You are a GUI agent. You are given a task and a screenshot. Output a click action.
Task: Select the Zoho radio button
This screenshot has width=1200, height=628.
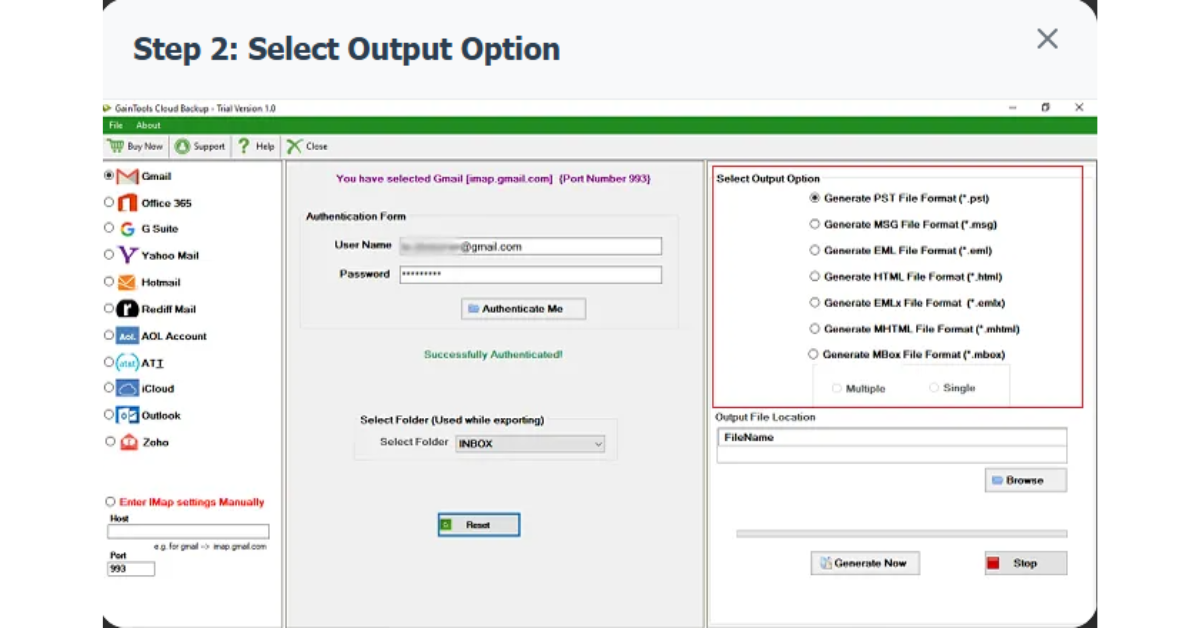pos(109,441)
